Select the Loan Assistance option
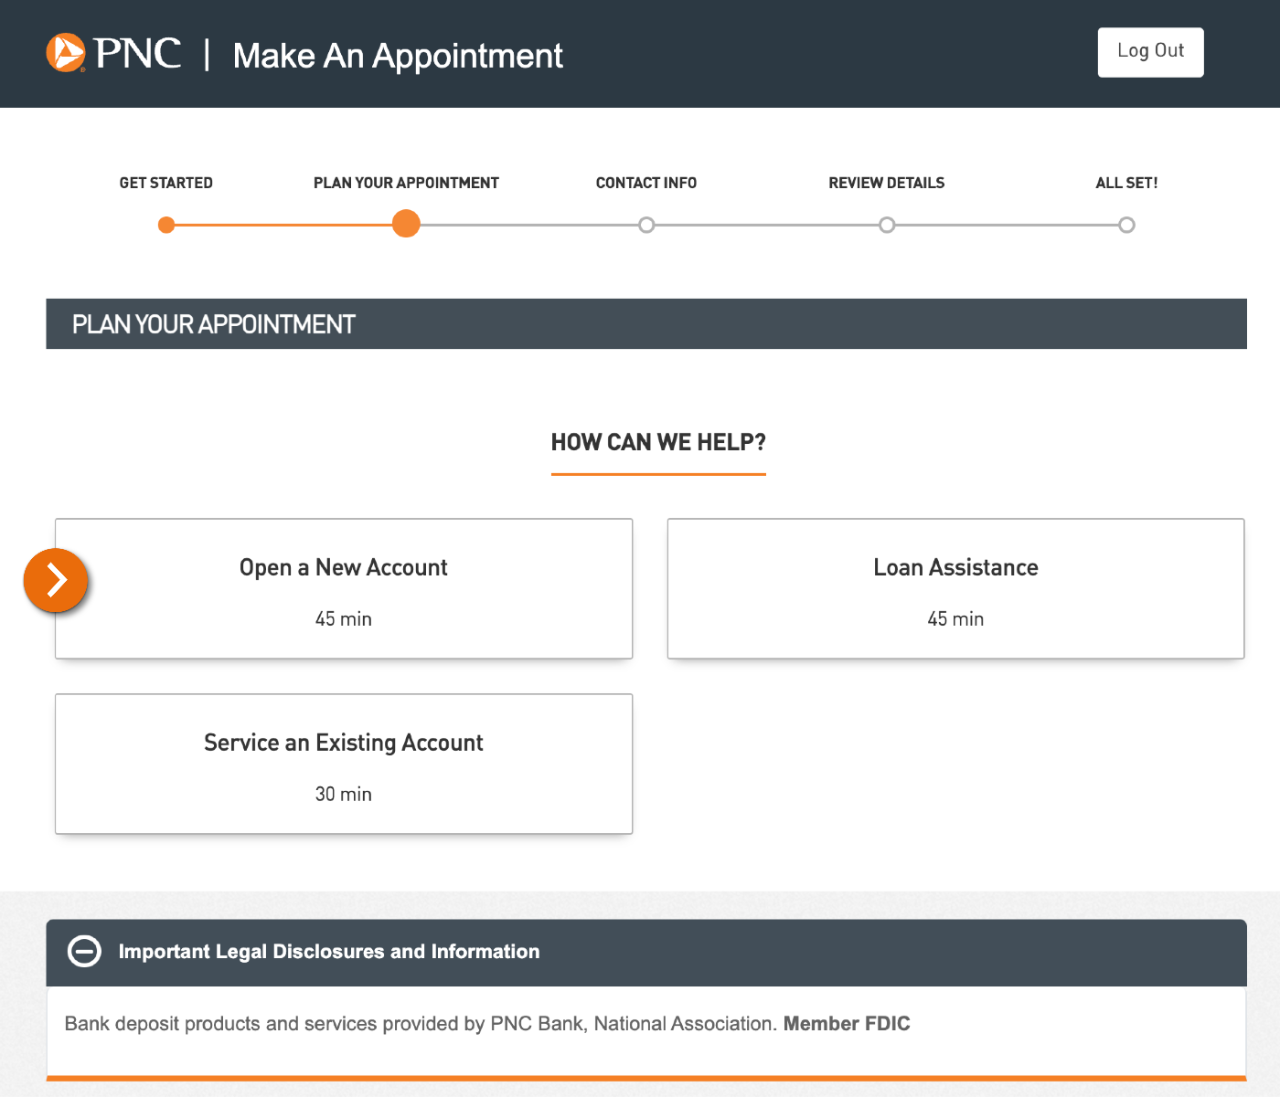The height and width of the screenshot is (1097, 1280). [955, 588]
